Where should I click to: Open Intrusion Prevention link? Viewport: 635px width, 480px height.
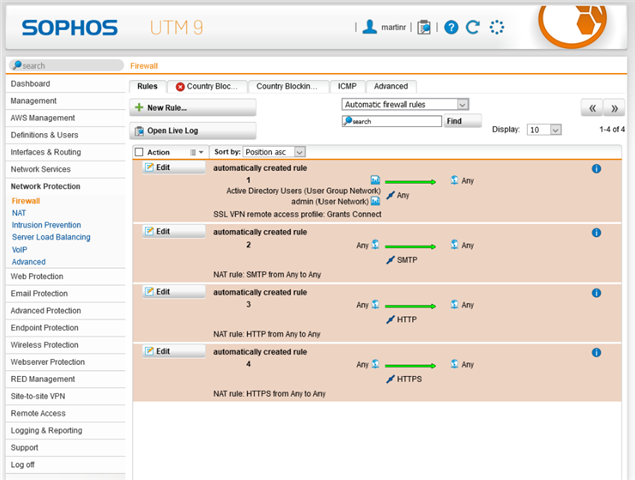46,225
